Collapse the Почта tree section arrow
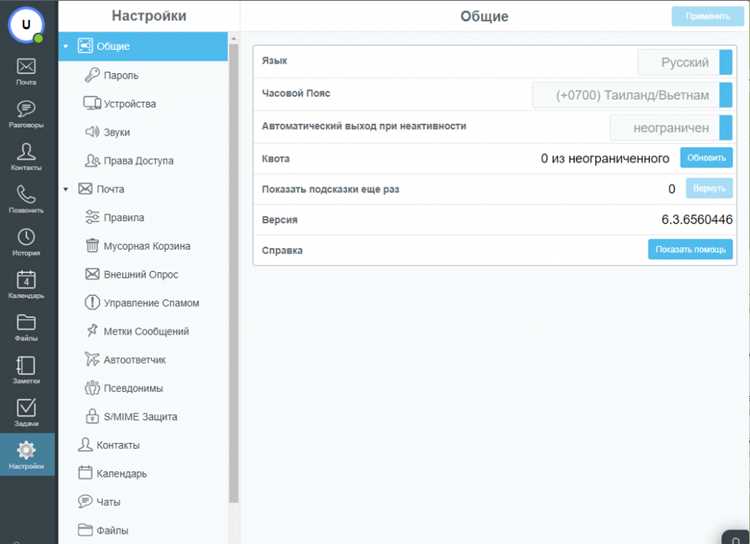Screen dimensions: 750x544 pos(66,189)
